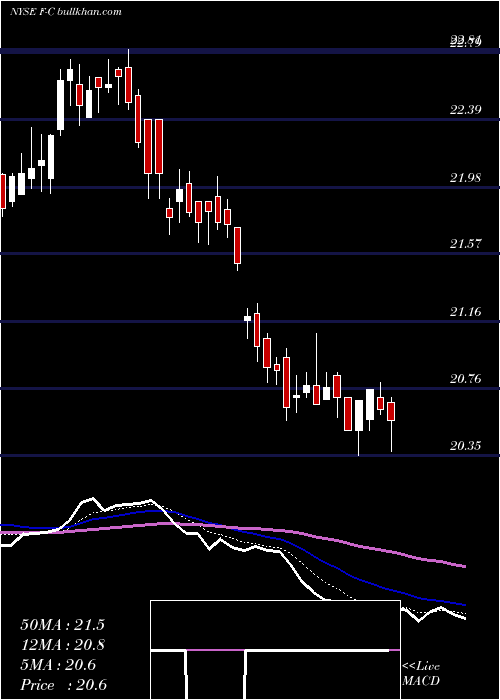Viewport: 500px width, 700px height.
Task: Click the 'NYSE F-C bullkhan.com' chart title
Action: click(66, 11)
